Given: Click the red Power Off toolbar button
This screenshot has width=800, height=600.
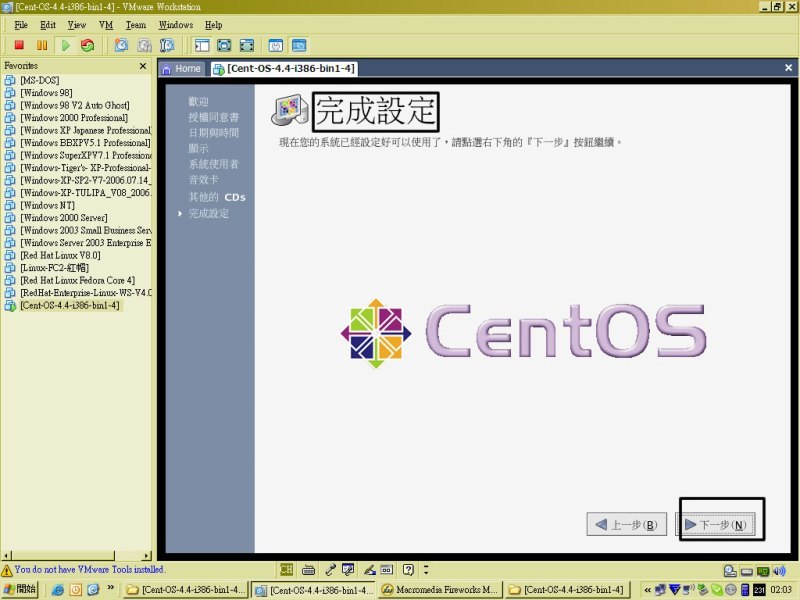Looking at the screenshot, I should [x=19, y=45].
